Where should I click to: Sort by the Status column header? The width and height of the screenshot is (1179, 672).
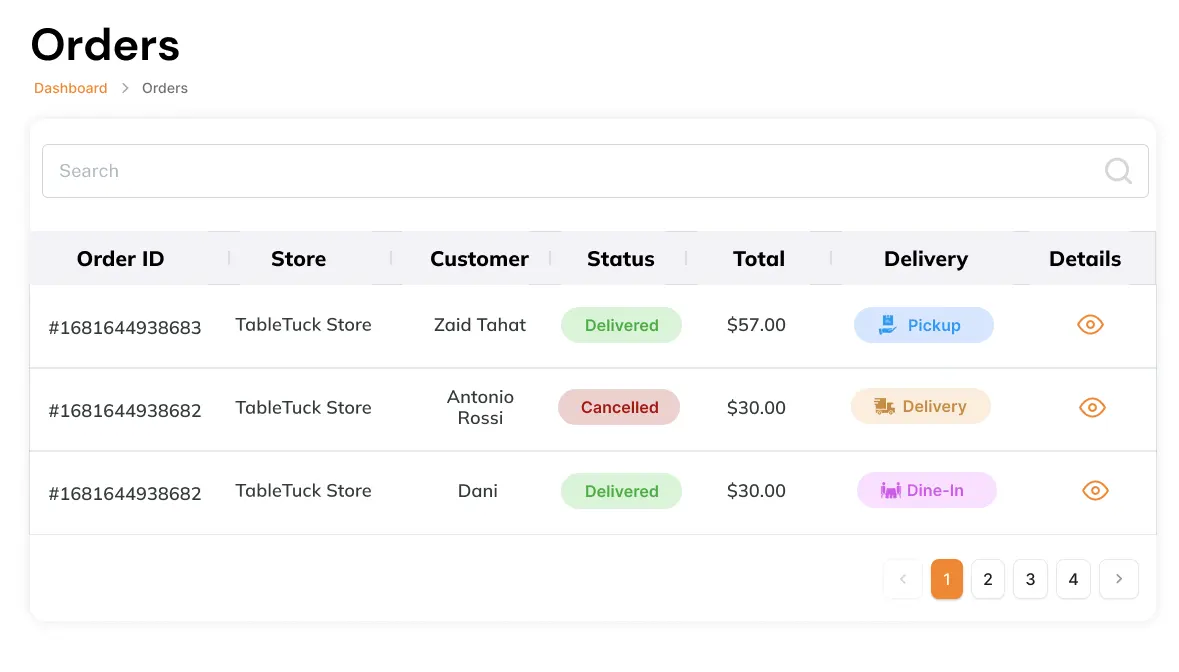click(x=620, y=259)
